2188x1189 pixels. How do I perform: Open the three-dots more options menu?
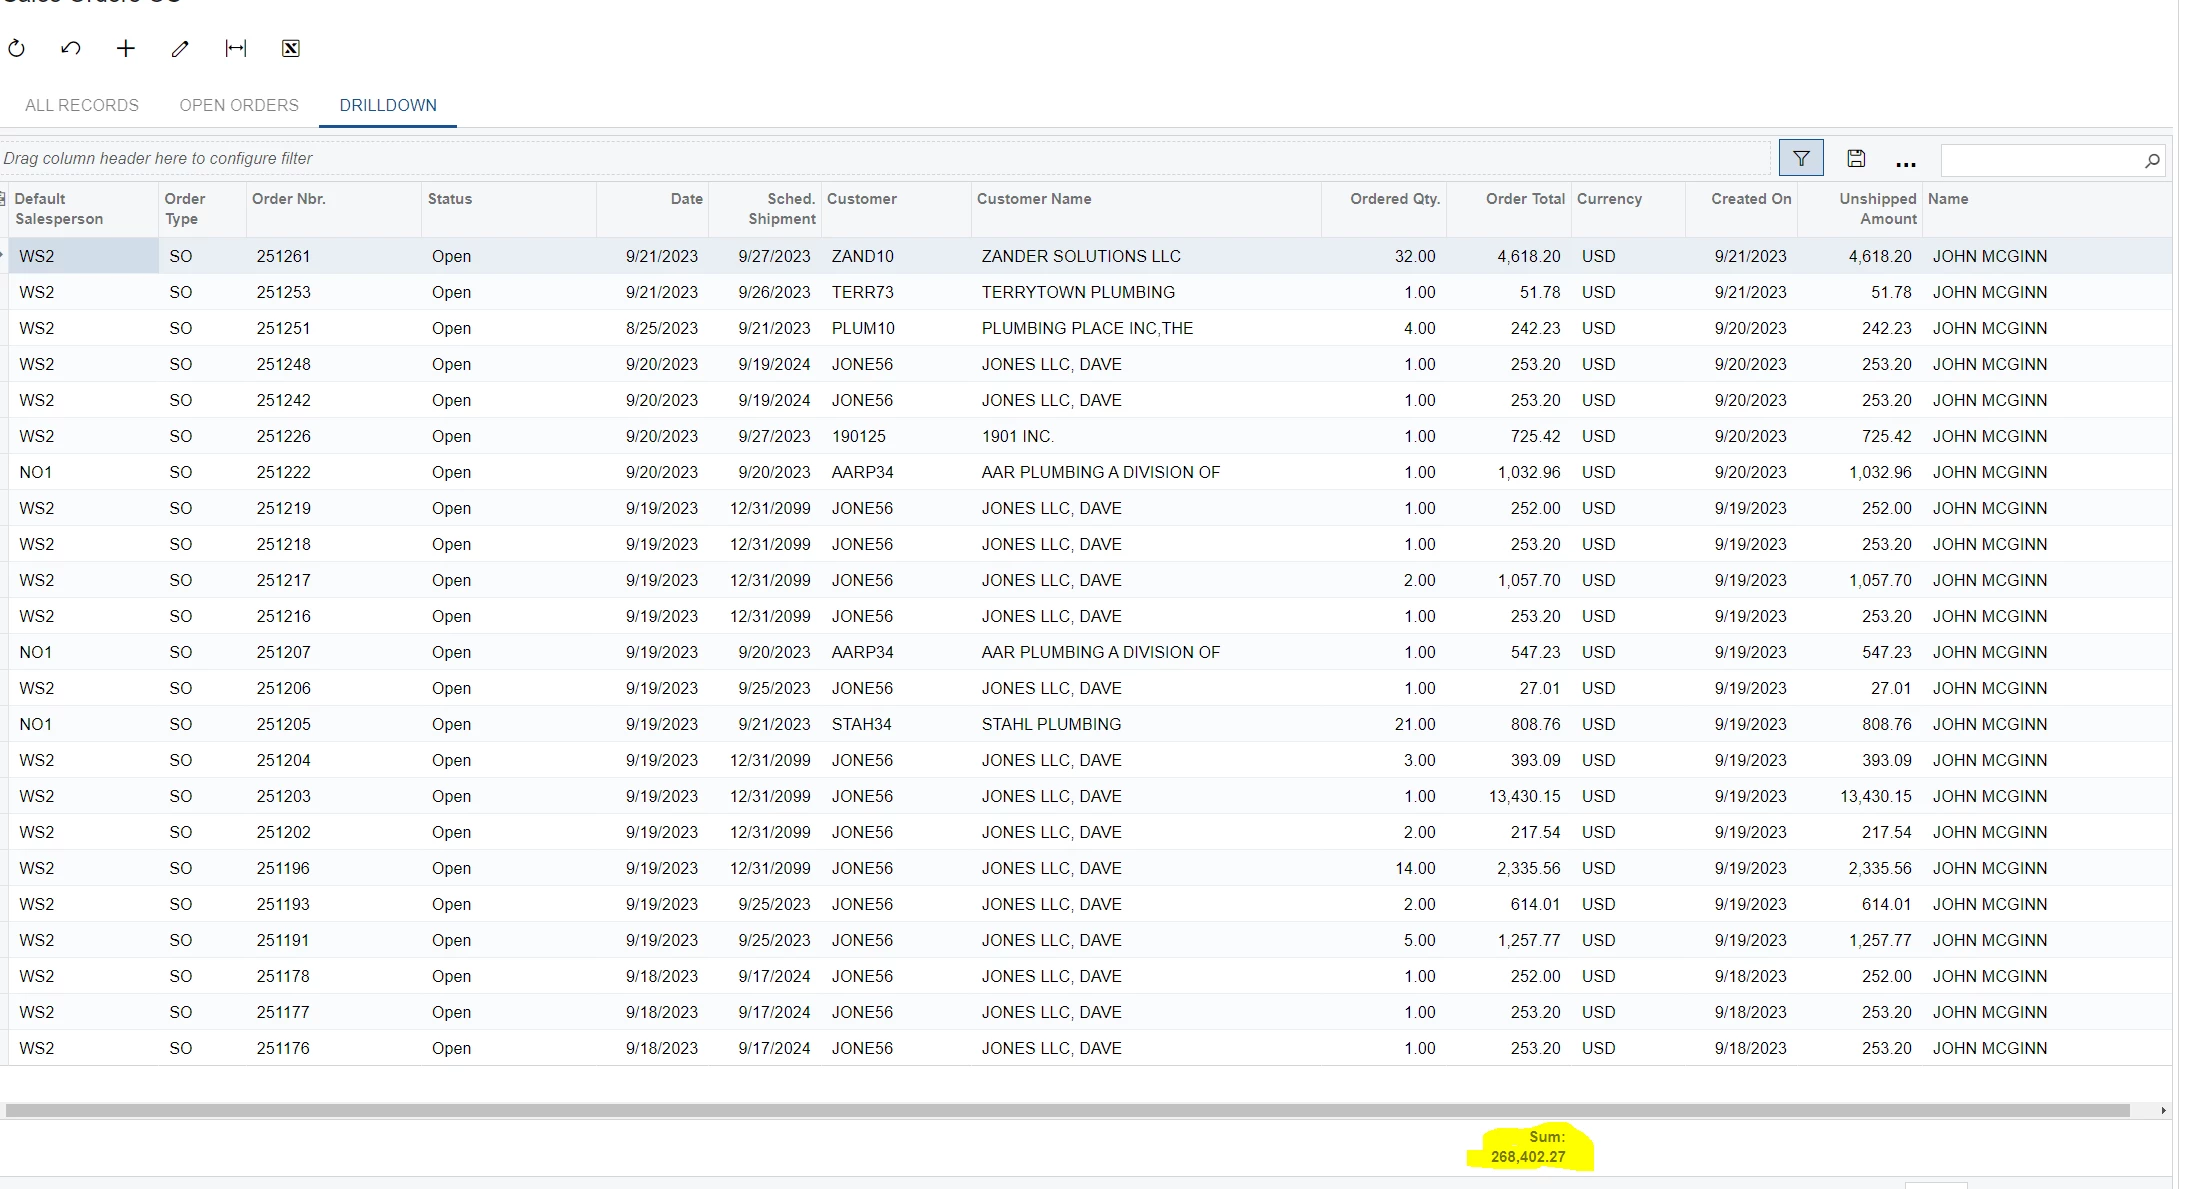click(x=1906, y=160)
